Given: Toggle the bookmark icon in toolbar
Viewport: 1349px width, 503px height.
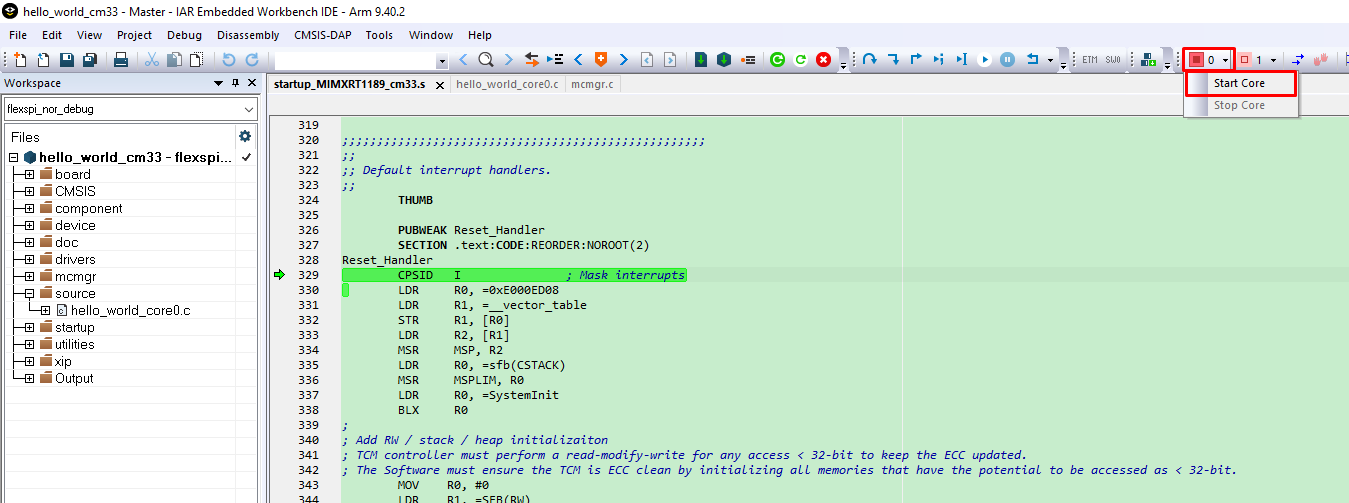Looking at the screenshot, I should coord(601,60).
